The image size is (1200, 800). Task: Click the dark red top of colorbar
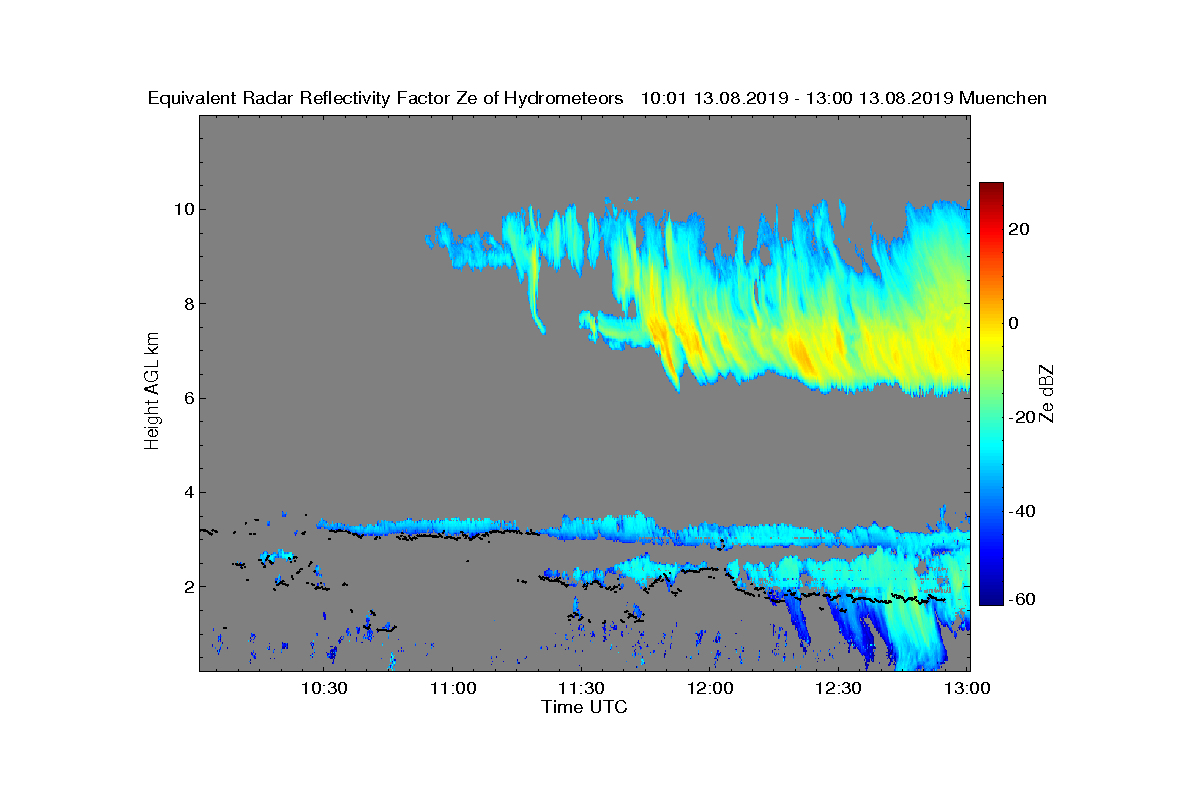[x=991, y=188]
